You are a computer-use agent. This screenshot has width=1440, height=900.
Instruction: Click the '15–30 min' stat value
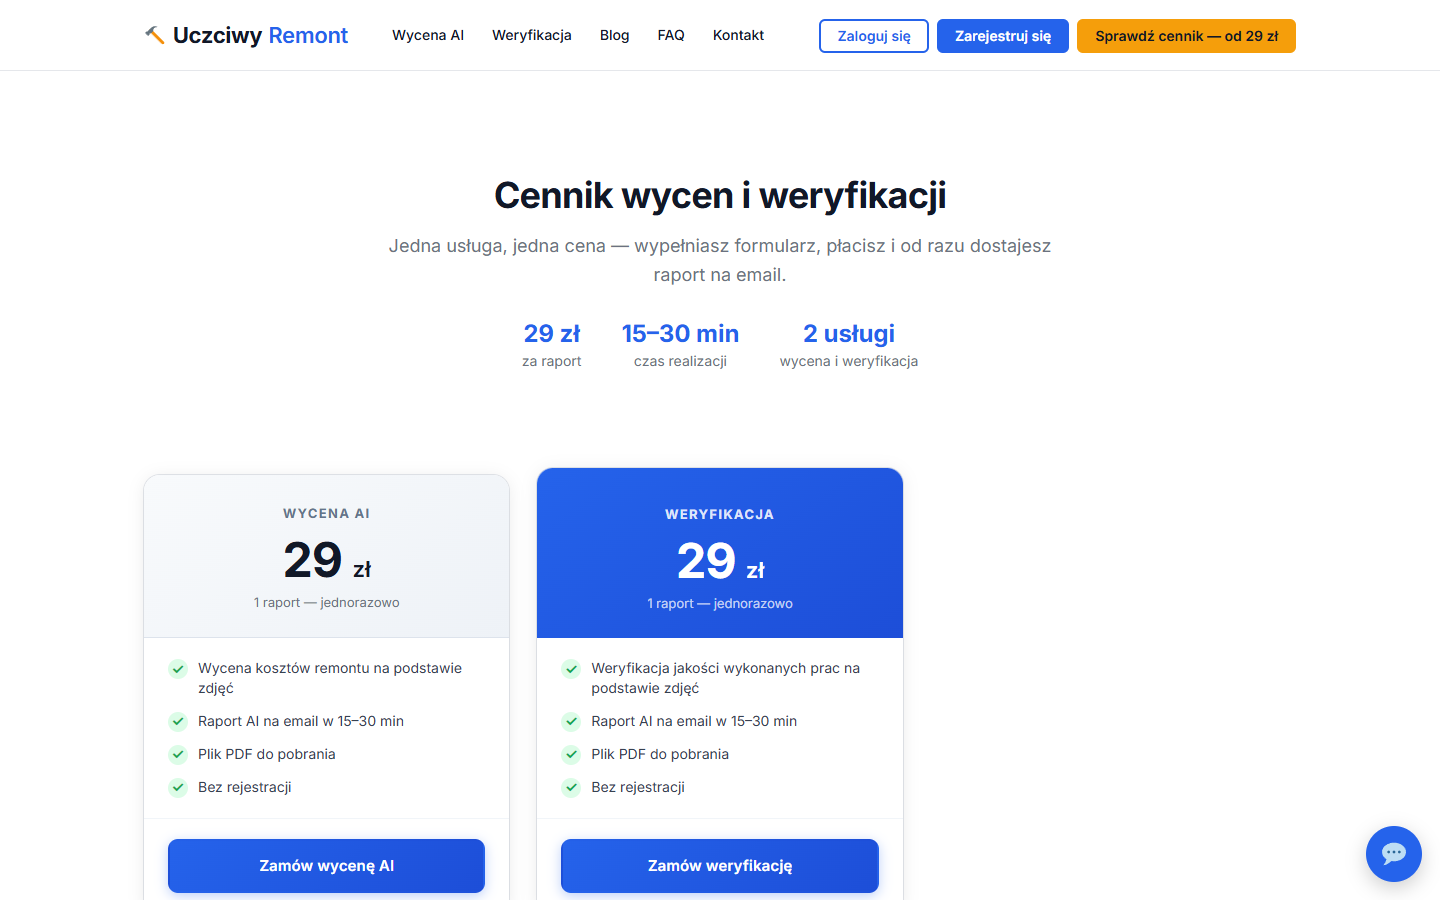click(x=680, y=333)
